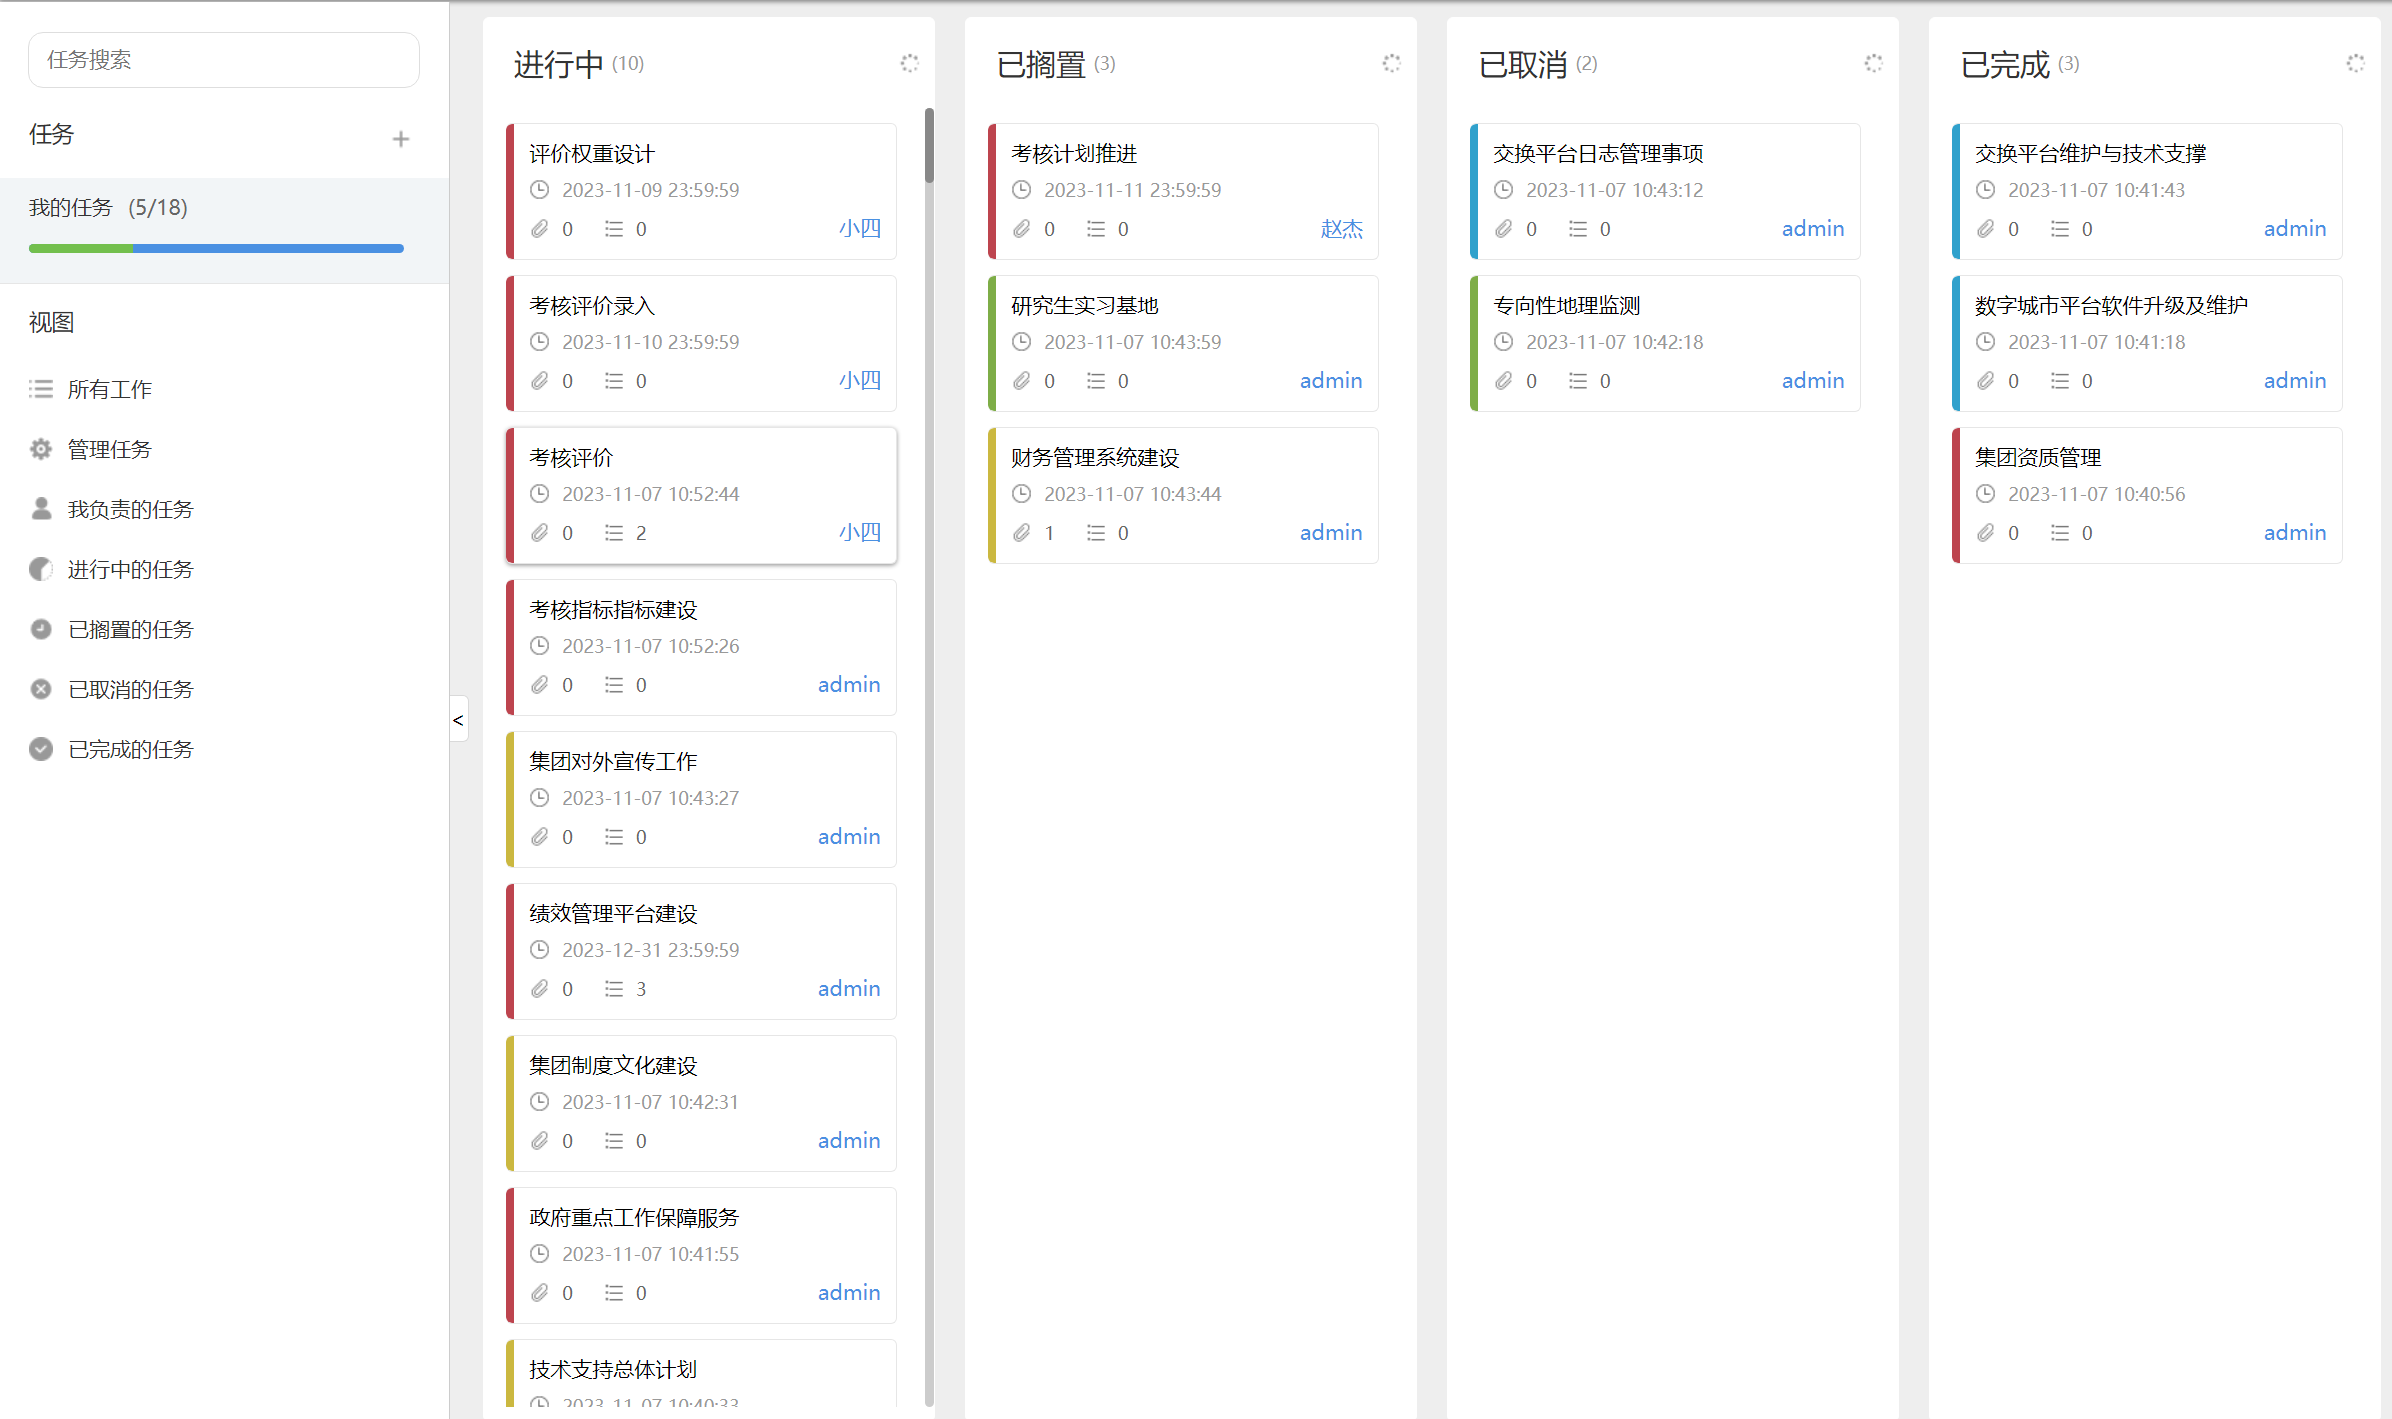Click attachment paperclip icon on 财务管理系统建设 card
The width and height of the screenshot is (2392, 1419).
coord(1021,533)
